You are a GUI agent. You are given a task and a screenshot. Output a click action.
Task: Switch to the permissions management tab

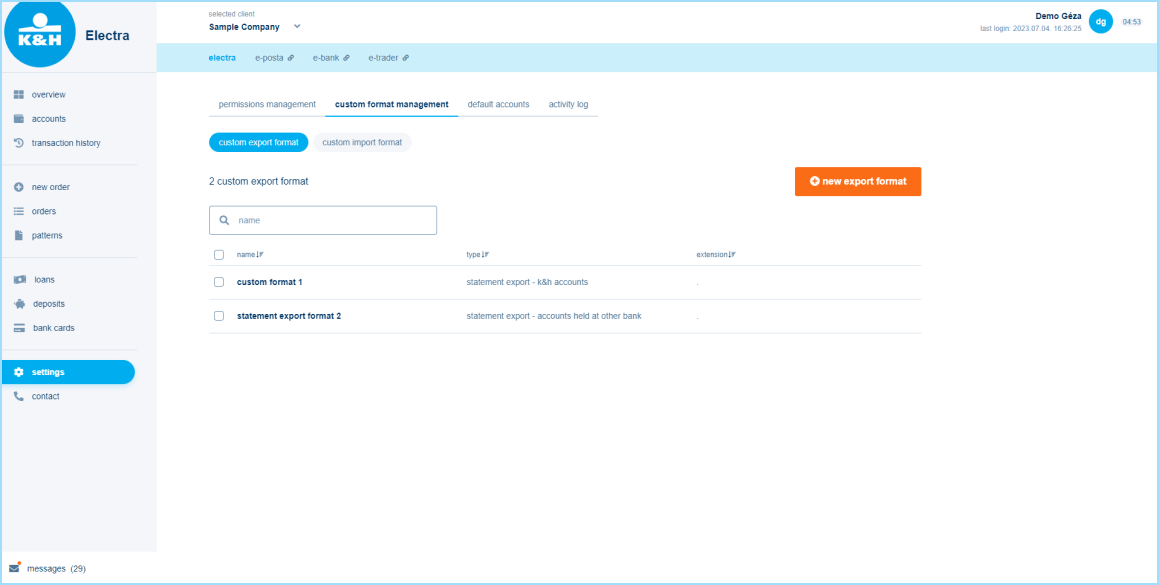267,104
